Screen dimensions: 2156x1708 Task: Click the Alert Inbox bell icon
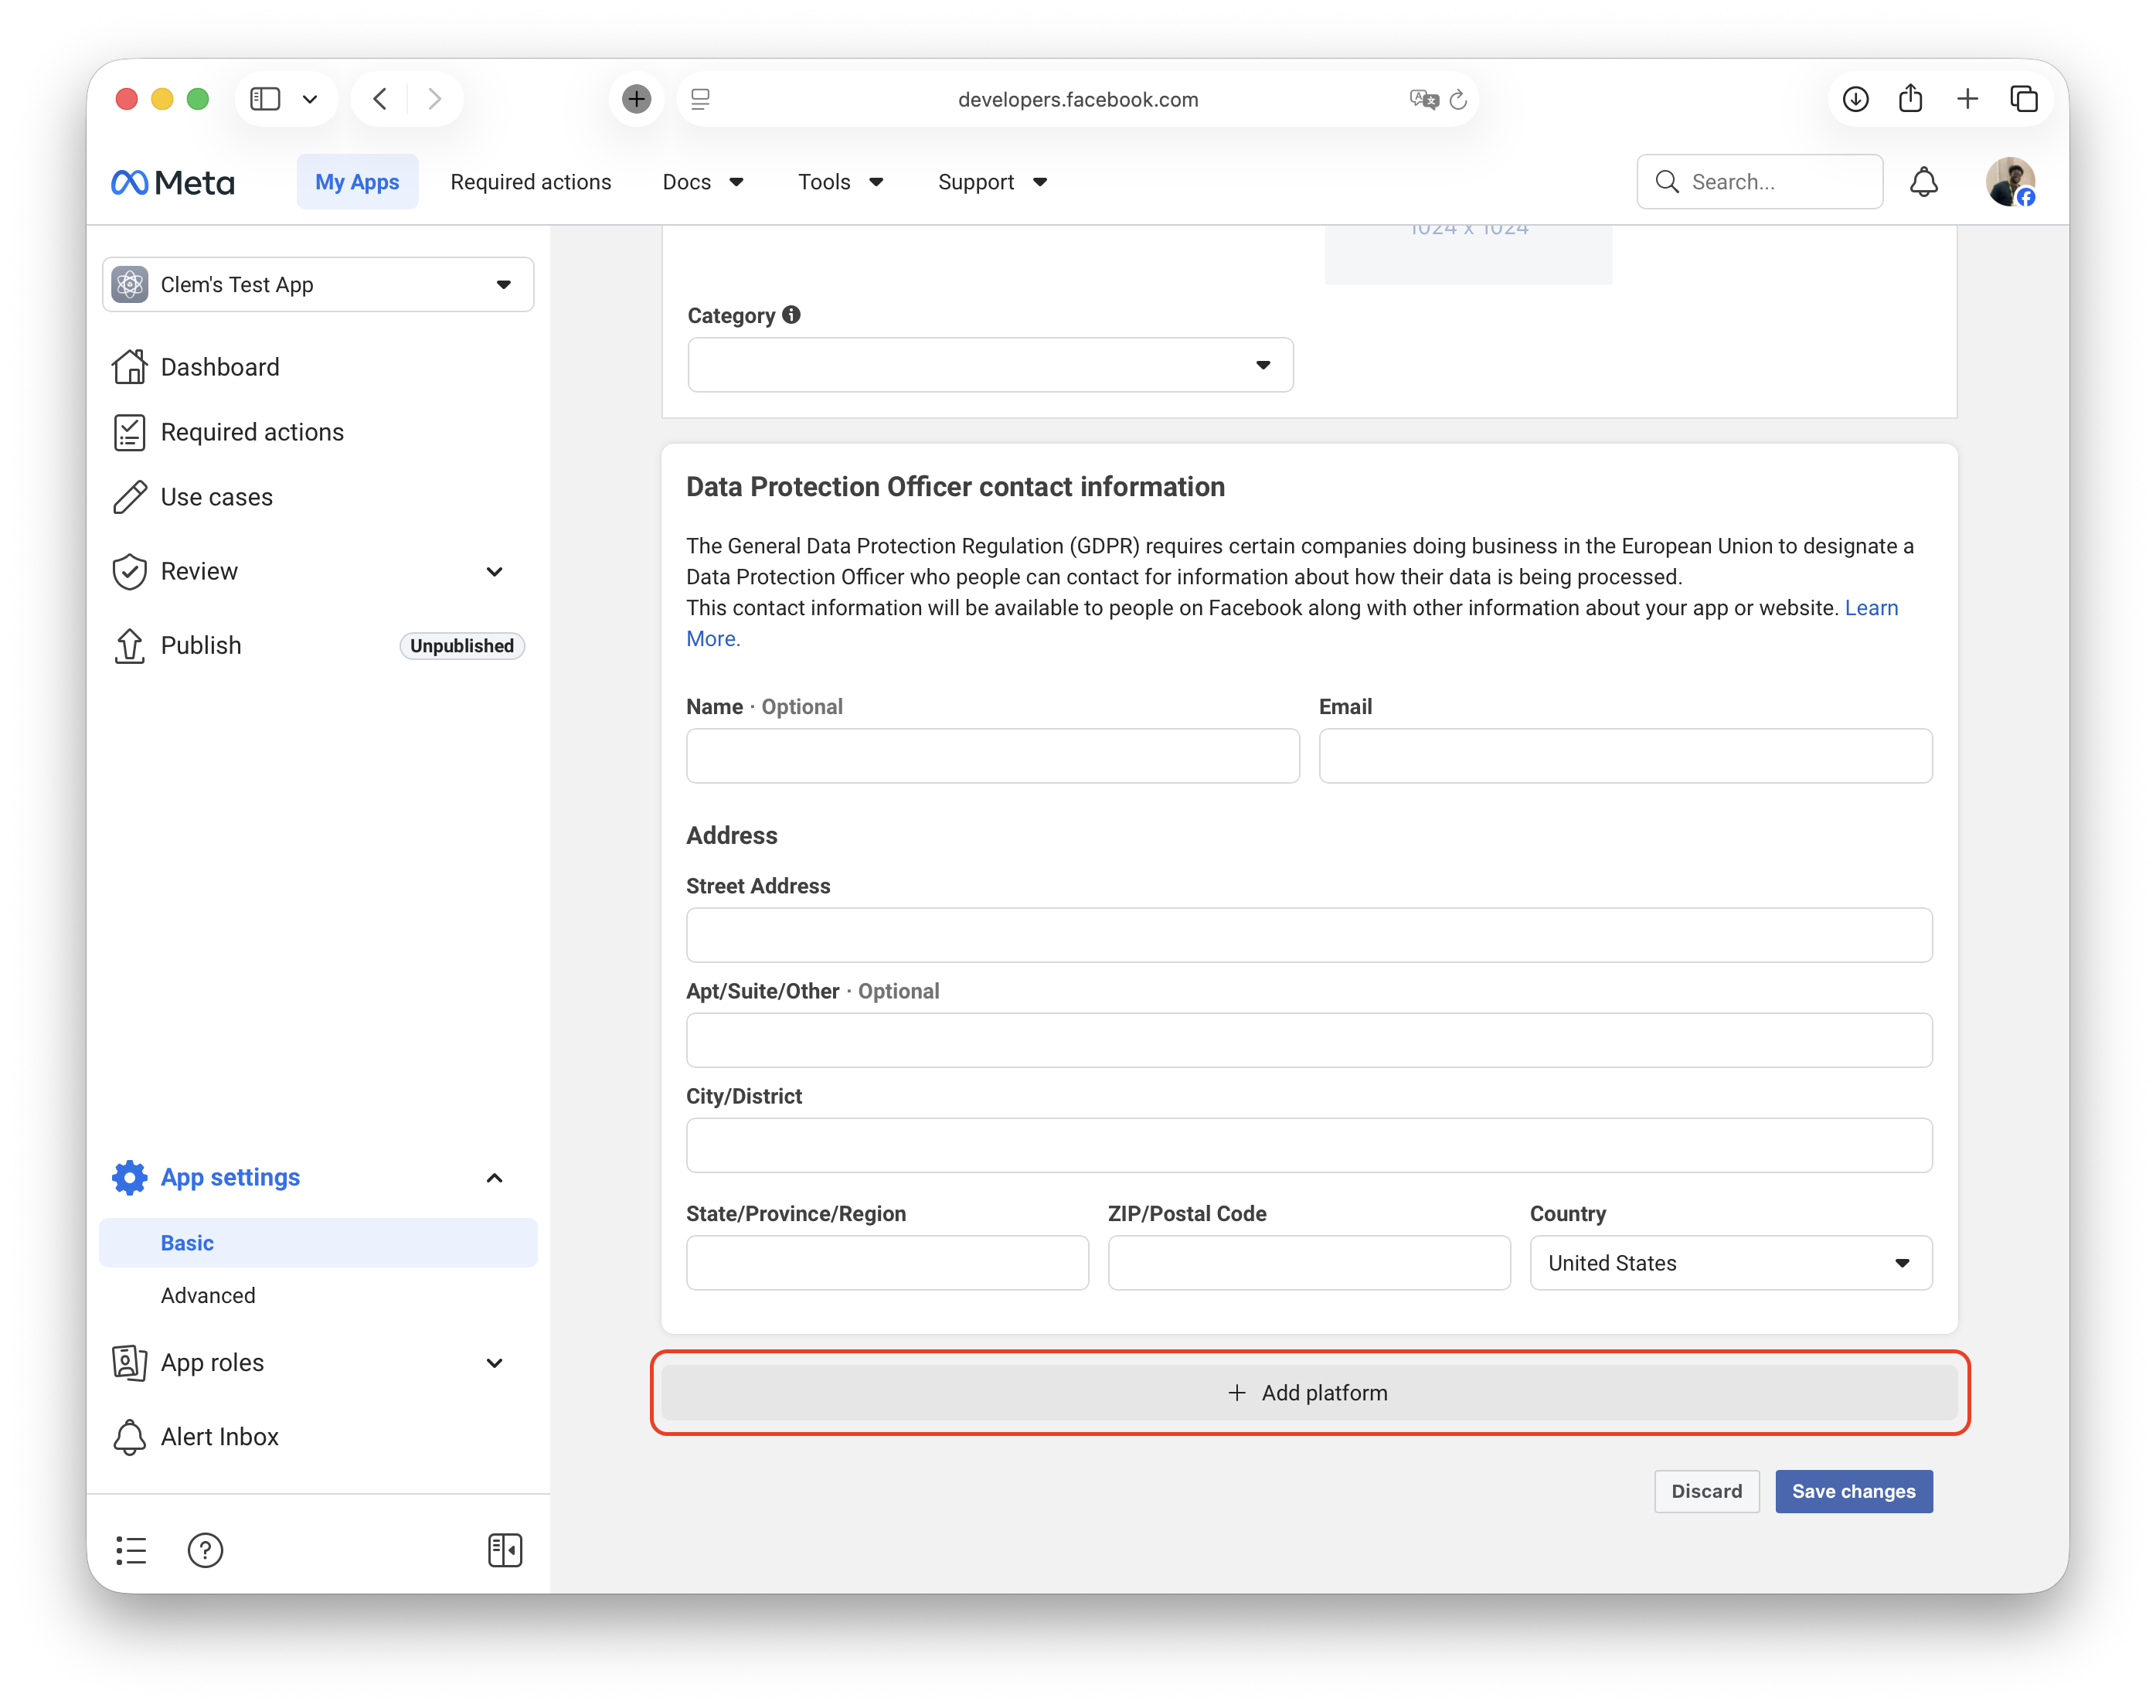click(x=130, y=1437)
